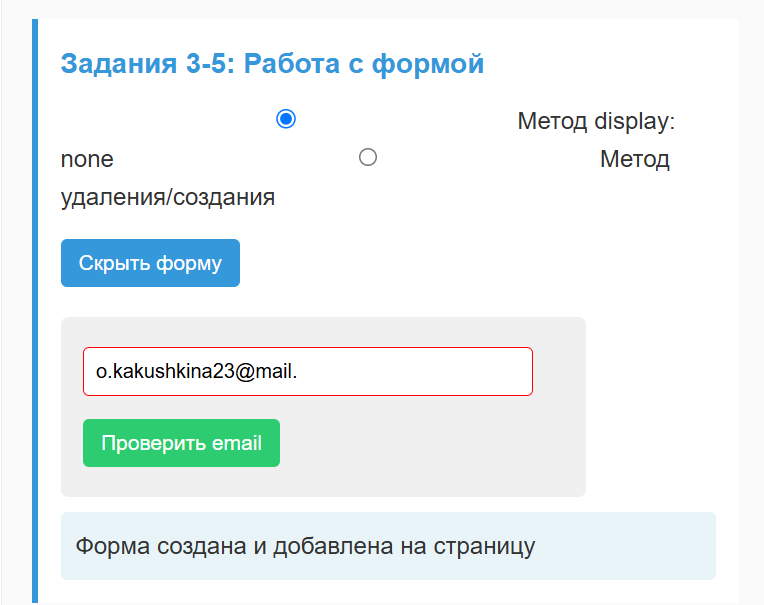Click the "none" label text
Screen dimensions: 764x605
click(87, 159)
